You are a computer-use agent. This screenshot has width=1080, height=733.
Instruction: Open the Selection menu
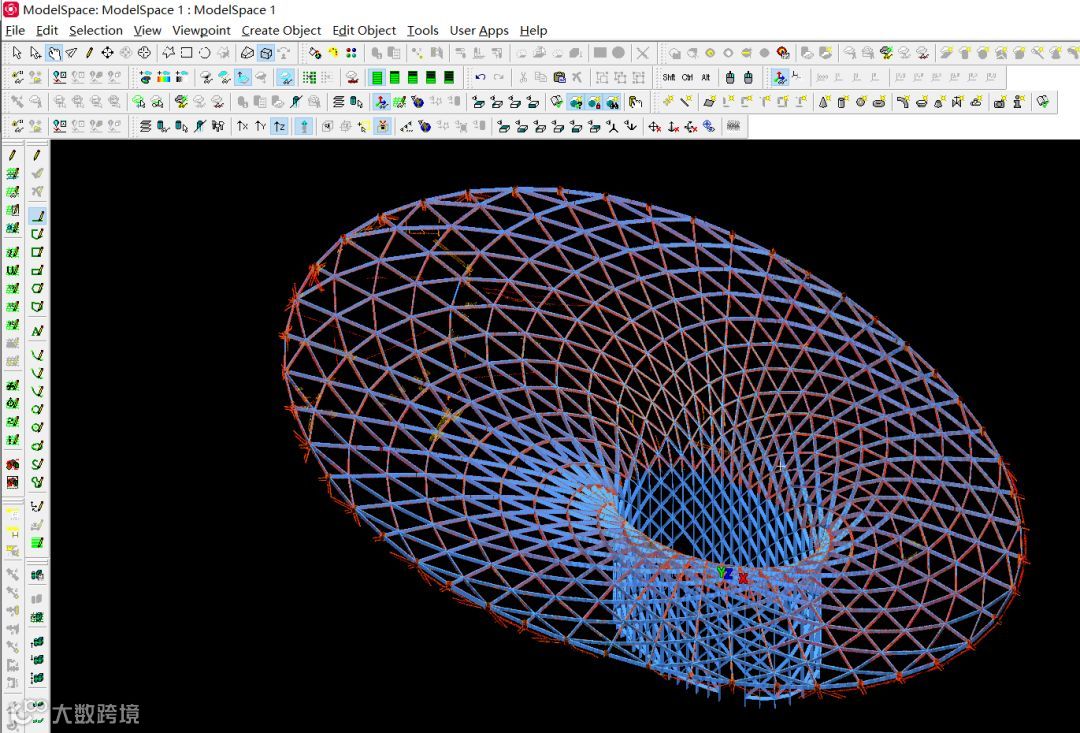[x=96, y=30]
